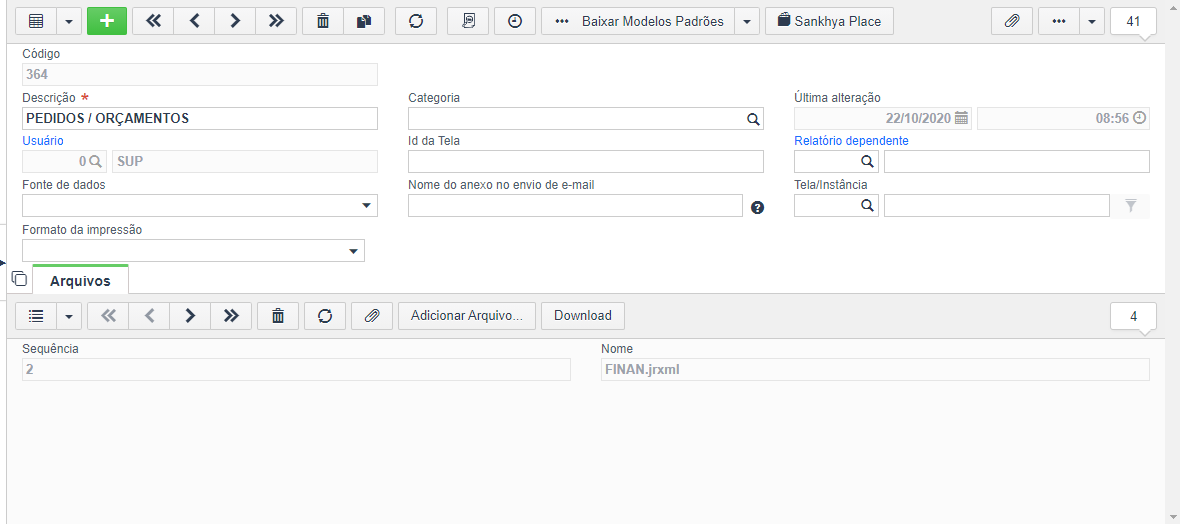This screenshot has height=524, width=1180.
Task: Expand the Formato da impressão dropdown
Action: click(354, 251)
